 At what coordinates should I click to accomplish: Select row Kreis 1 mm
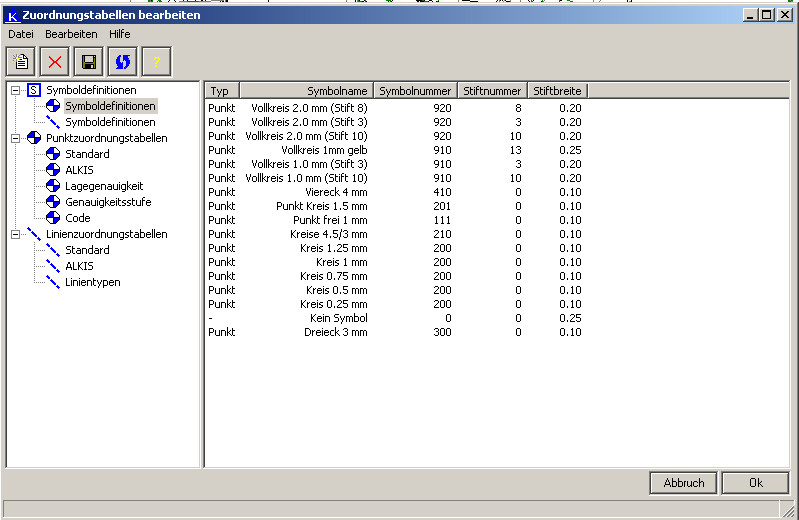(x=395, y=262)
